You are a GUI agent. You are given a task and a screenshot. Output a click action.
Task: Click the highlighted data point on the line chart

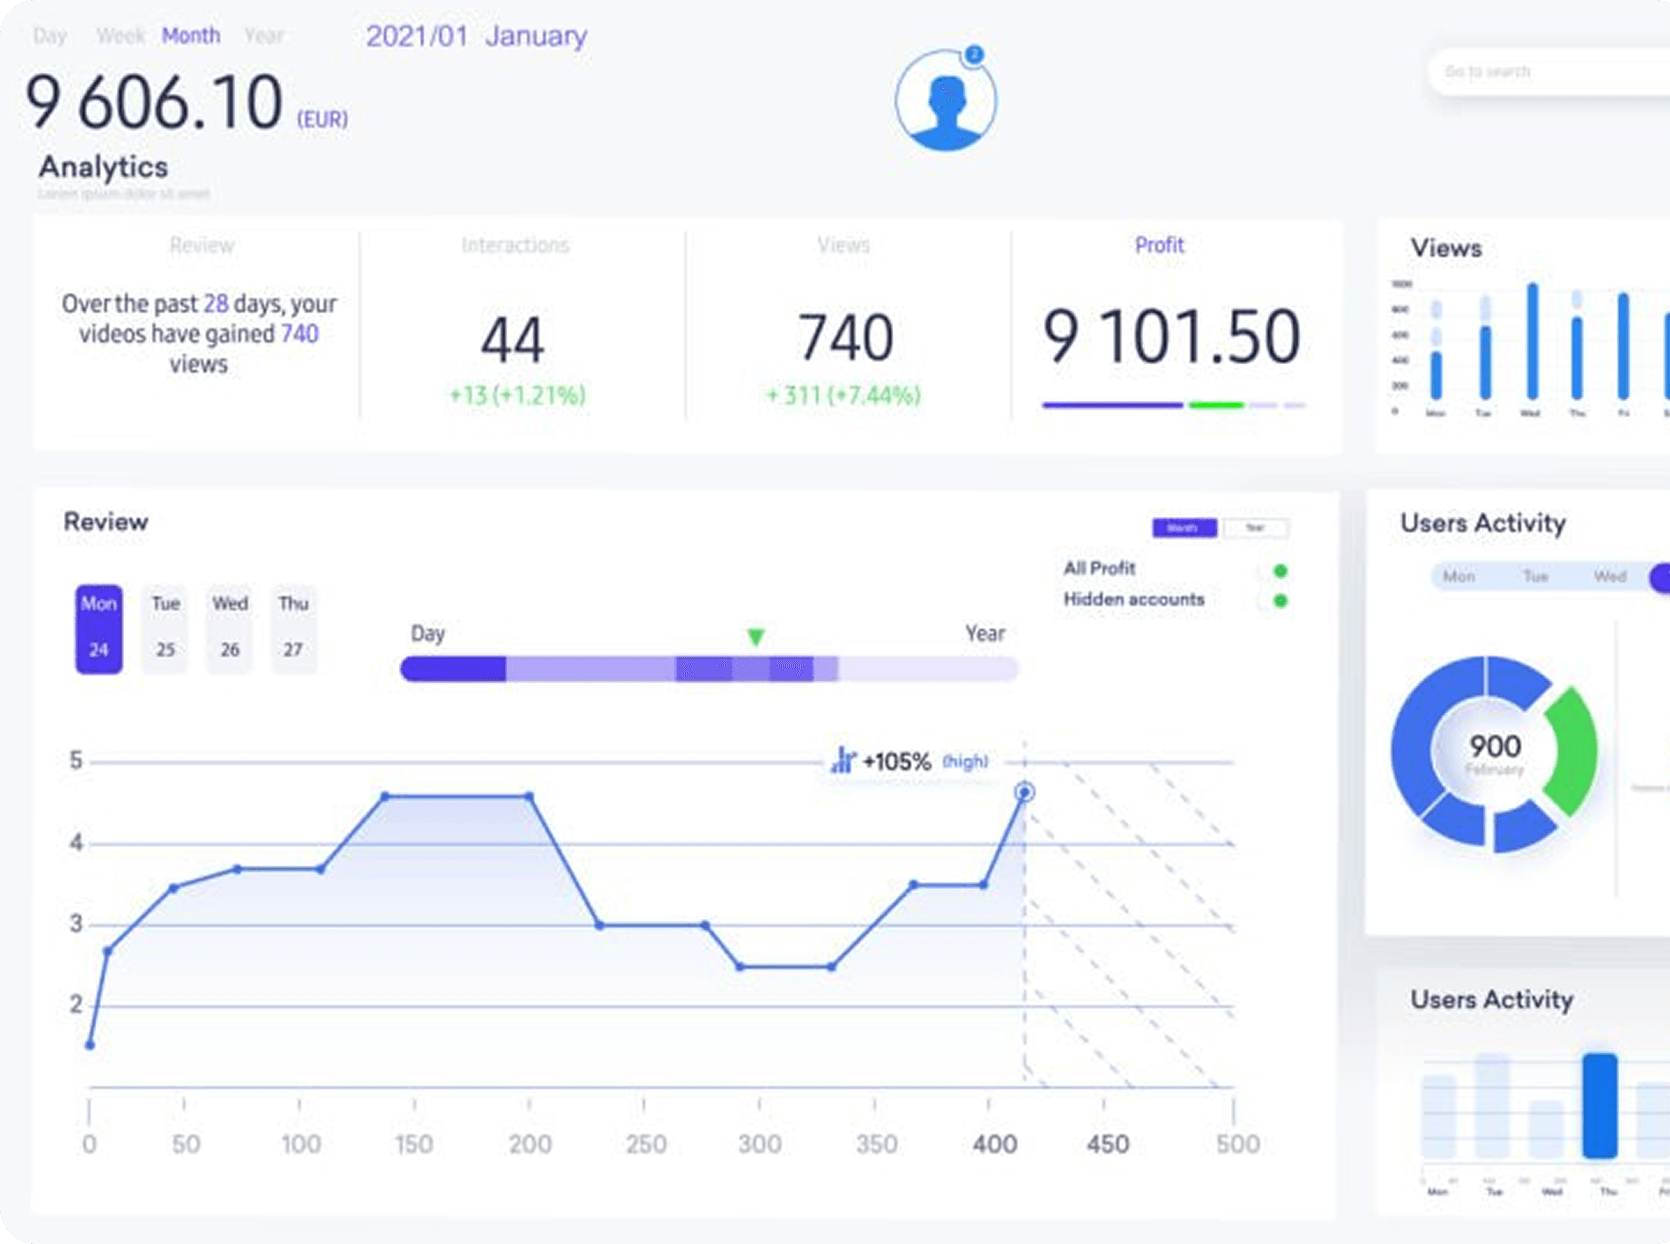[x=1024, y=792]
